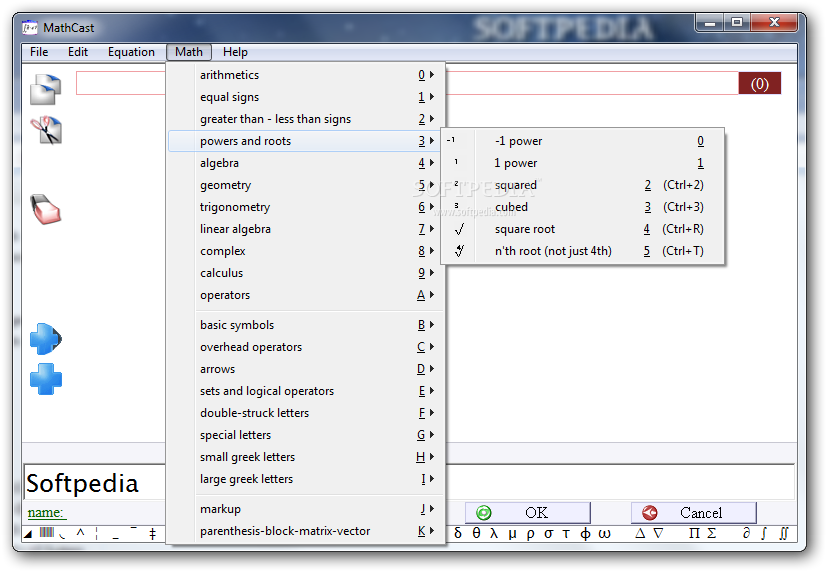Viewport: 827px width, 572px height.
Task: Insert capital Sigma Σ sum symbol
Action: 712,533
